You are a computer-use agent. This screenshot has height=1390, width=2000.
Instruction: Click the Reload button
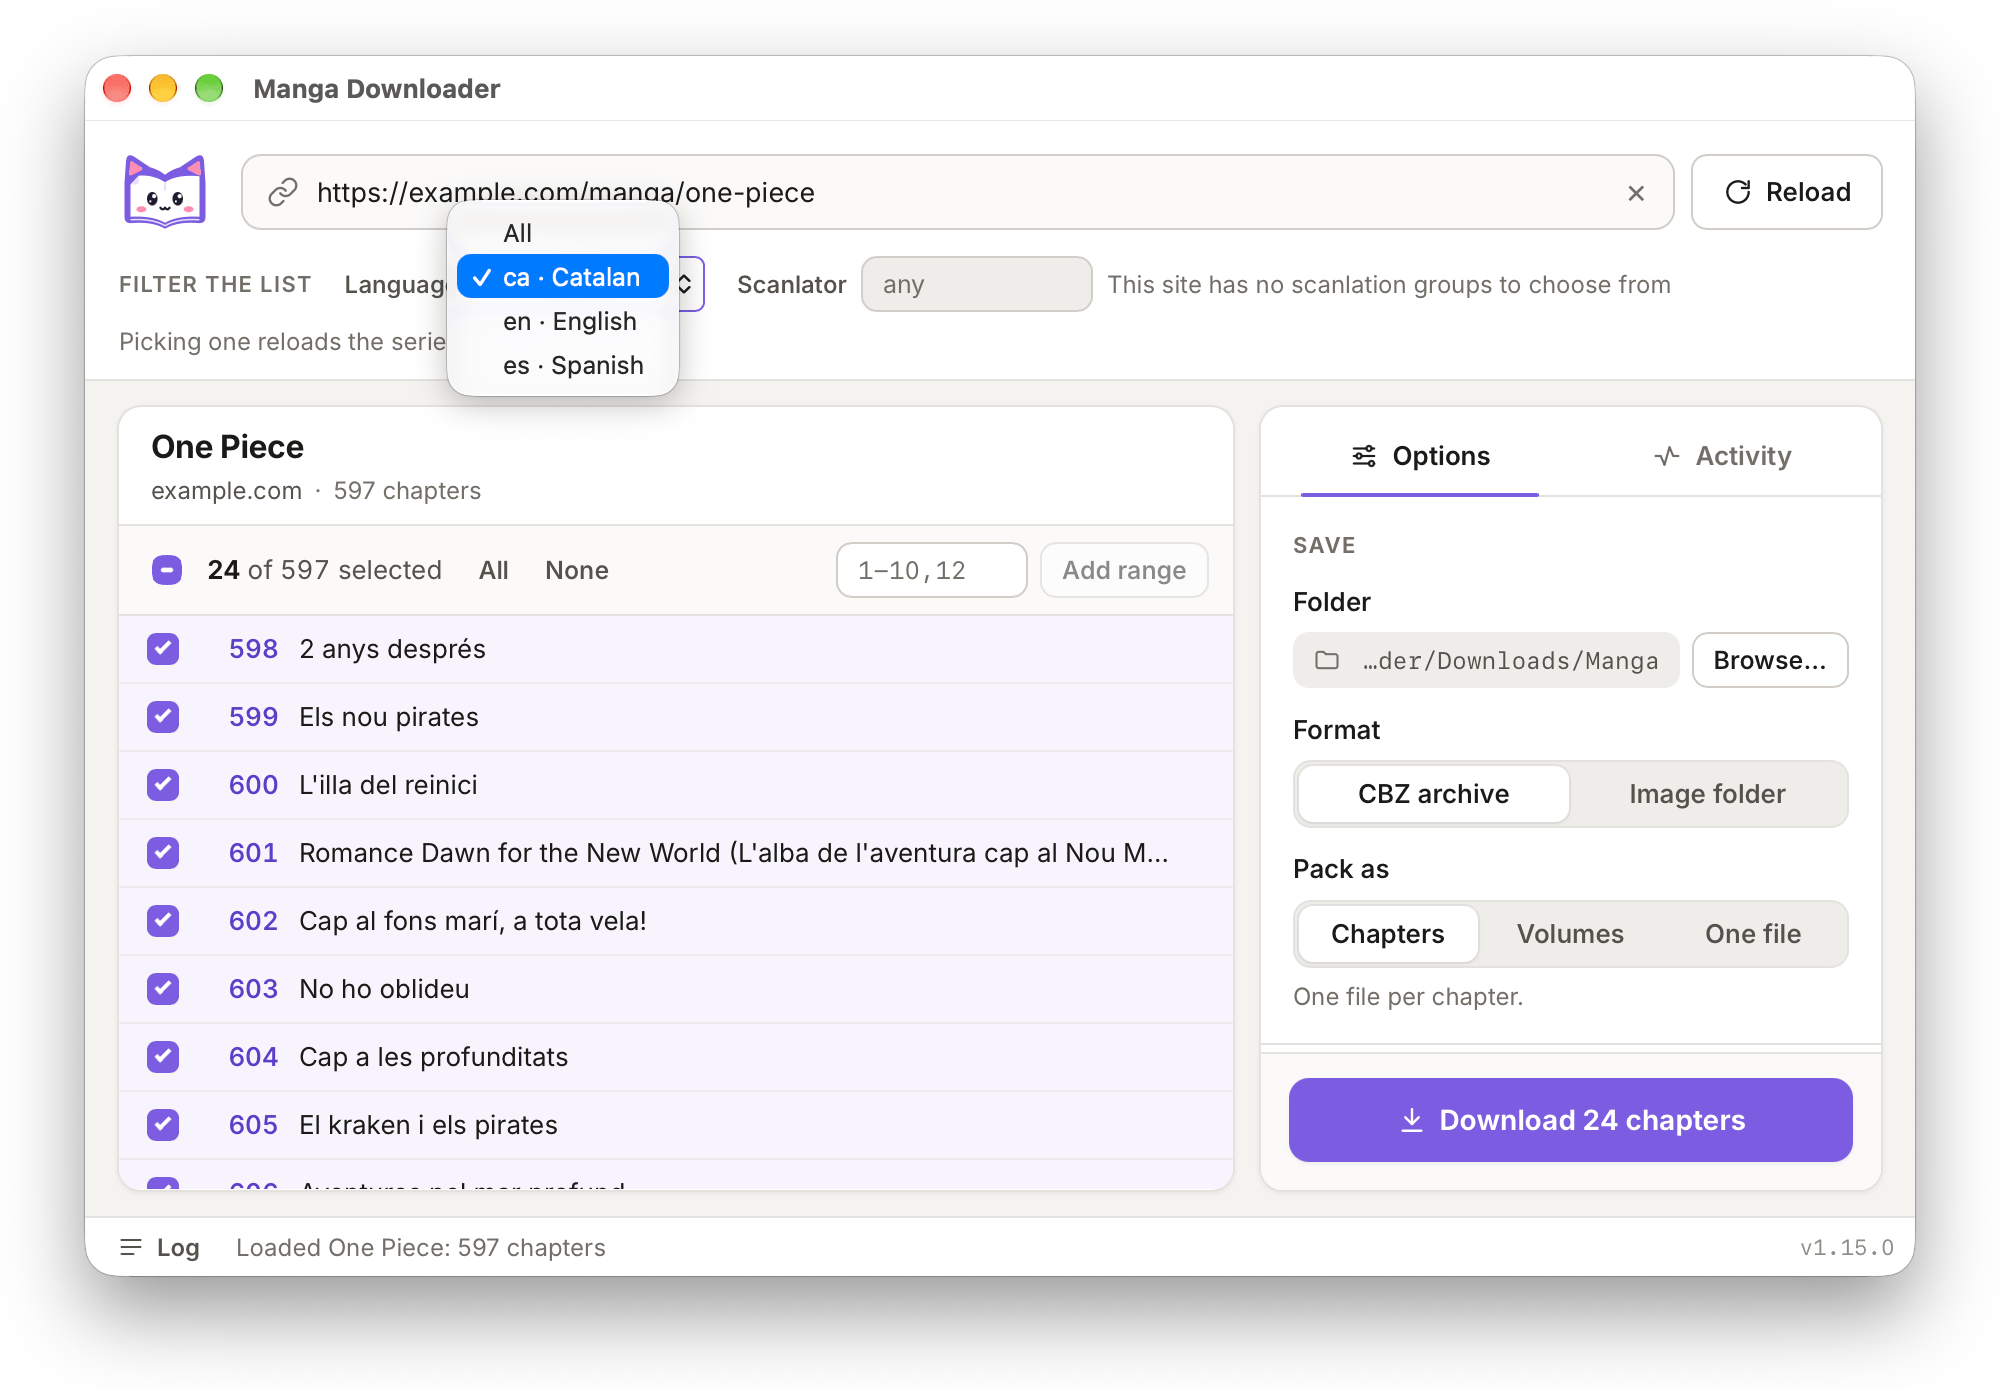[1787, 192]
